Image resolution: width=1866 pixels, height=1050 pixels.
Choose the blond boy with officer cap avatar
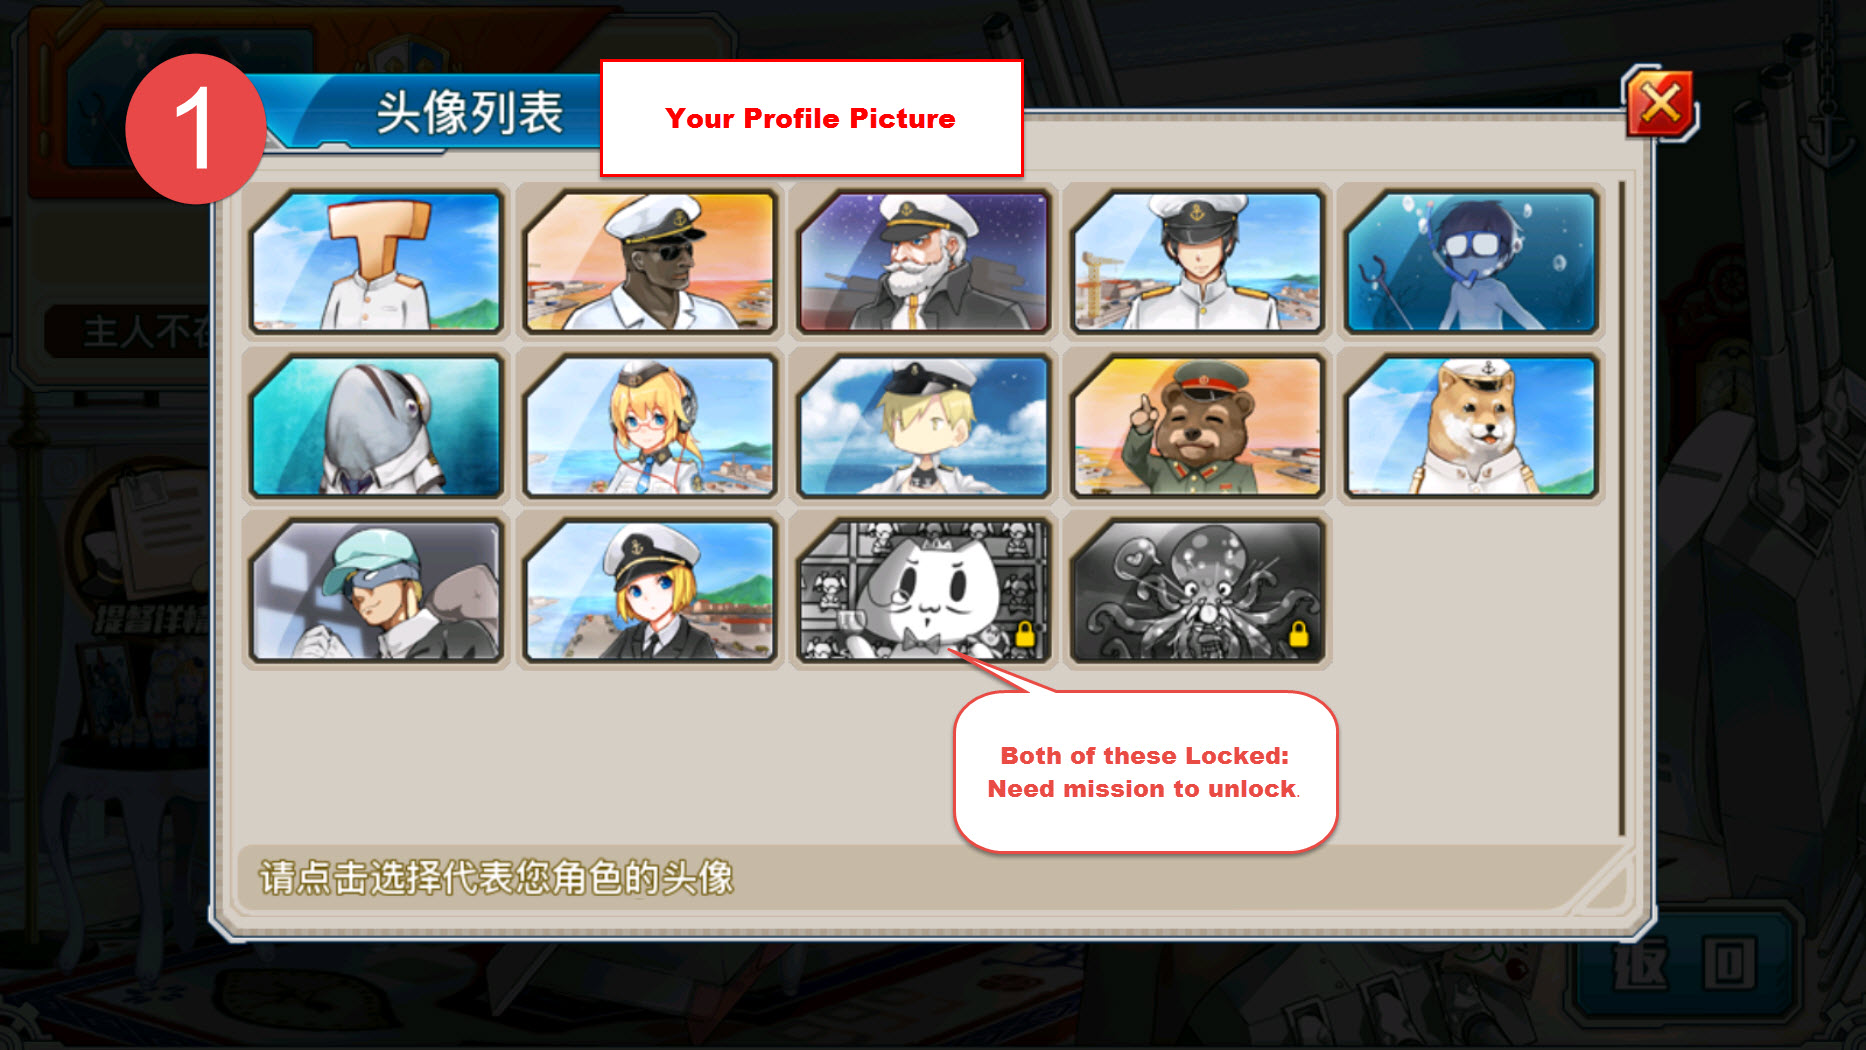(924, 426)
